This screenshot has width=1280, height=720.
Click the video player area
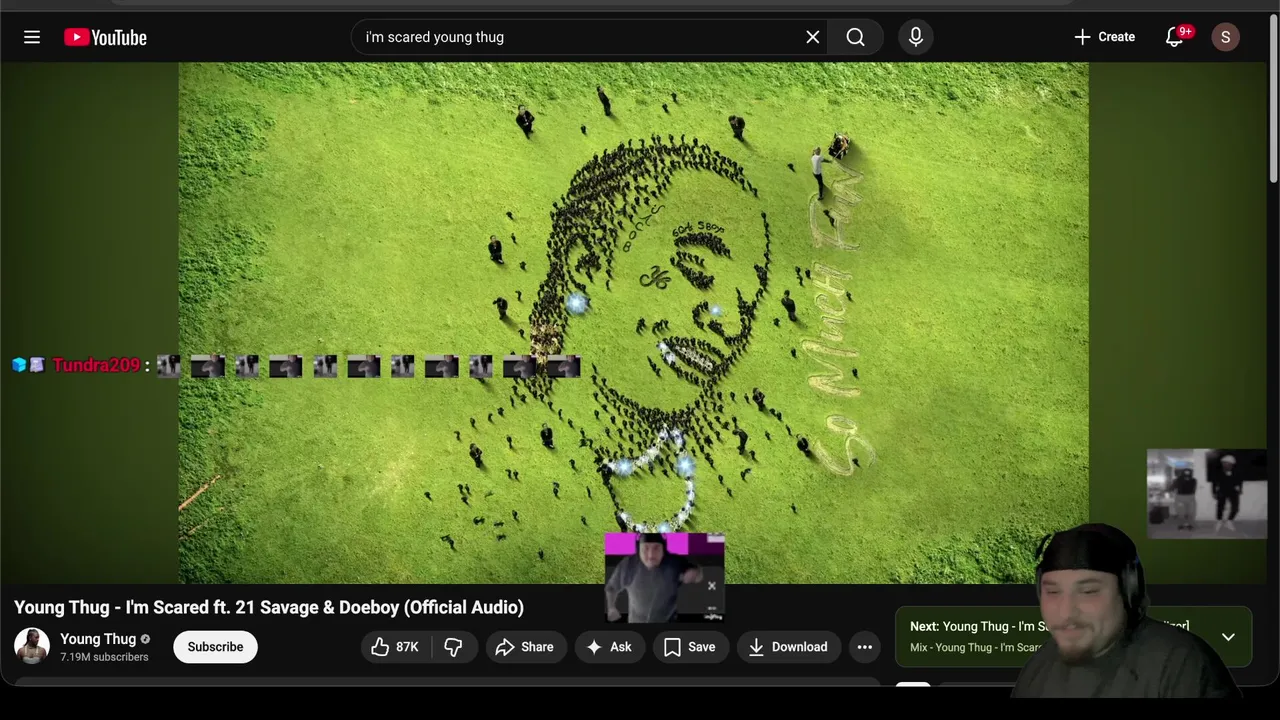633,322
